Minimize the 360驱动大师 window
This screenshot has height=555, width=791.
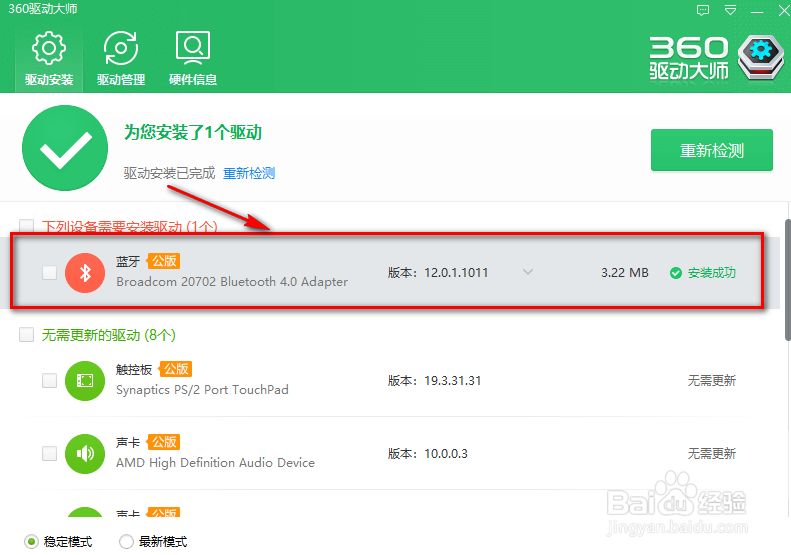[x=757, y=11]
